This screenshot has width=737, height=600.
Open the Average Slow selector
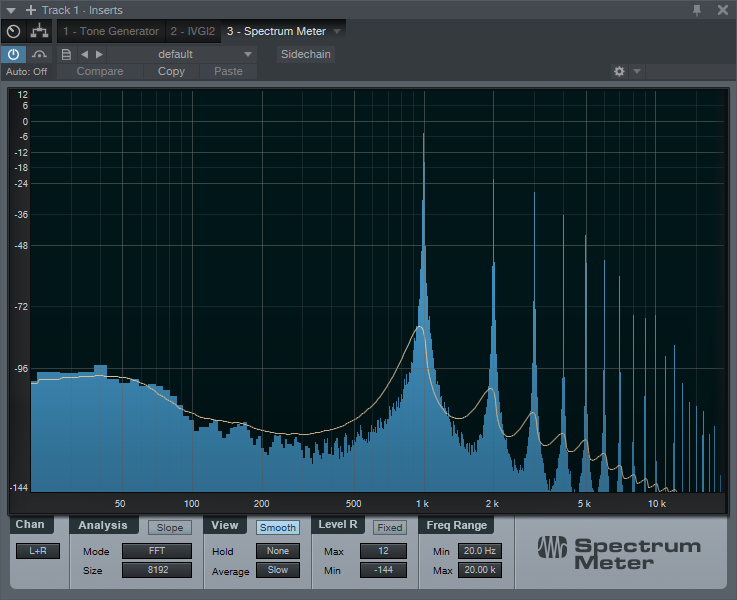(x=278, y=570)
